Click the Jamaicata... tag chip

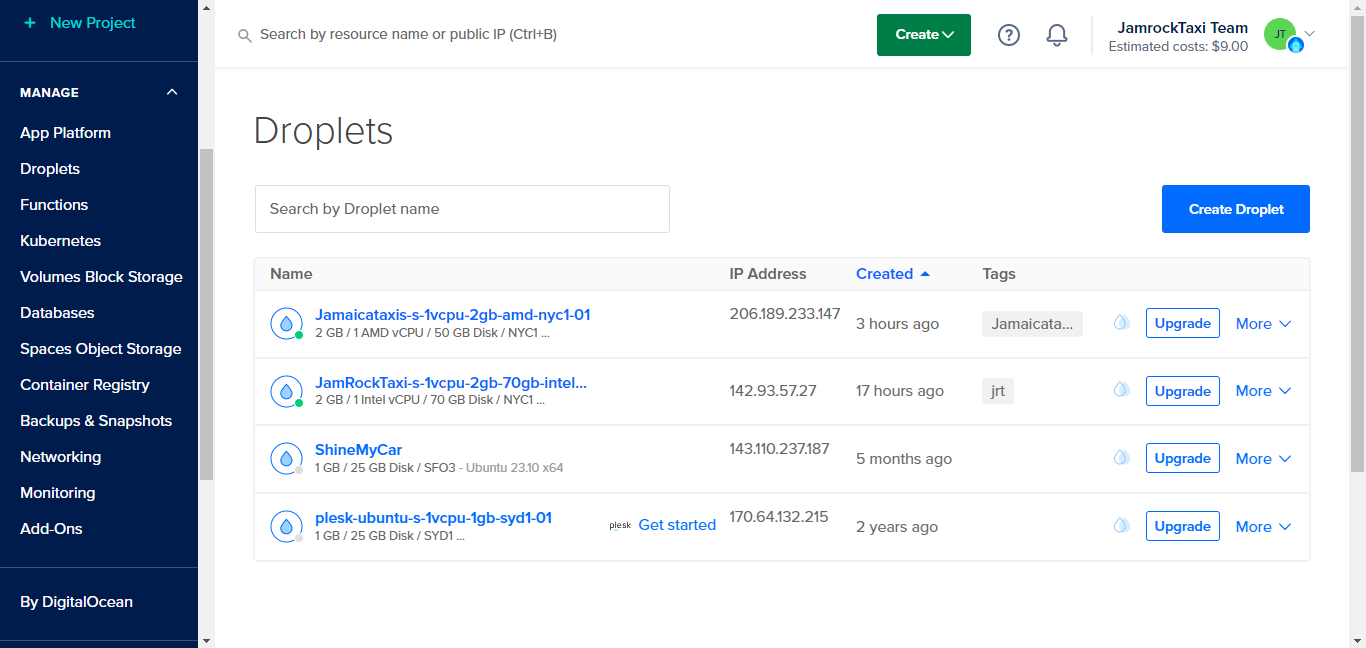(x=1032, y=324)
